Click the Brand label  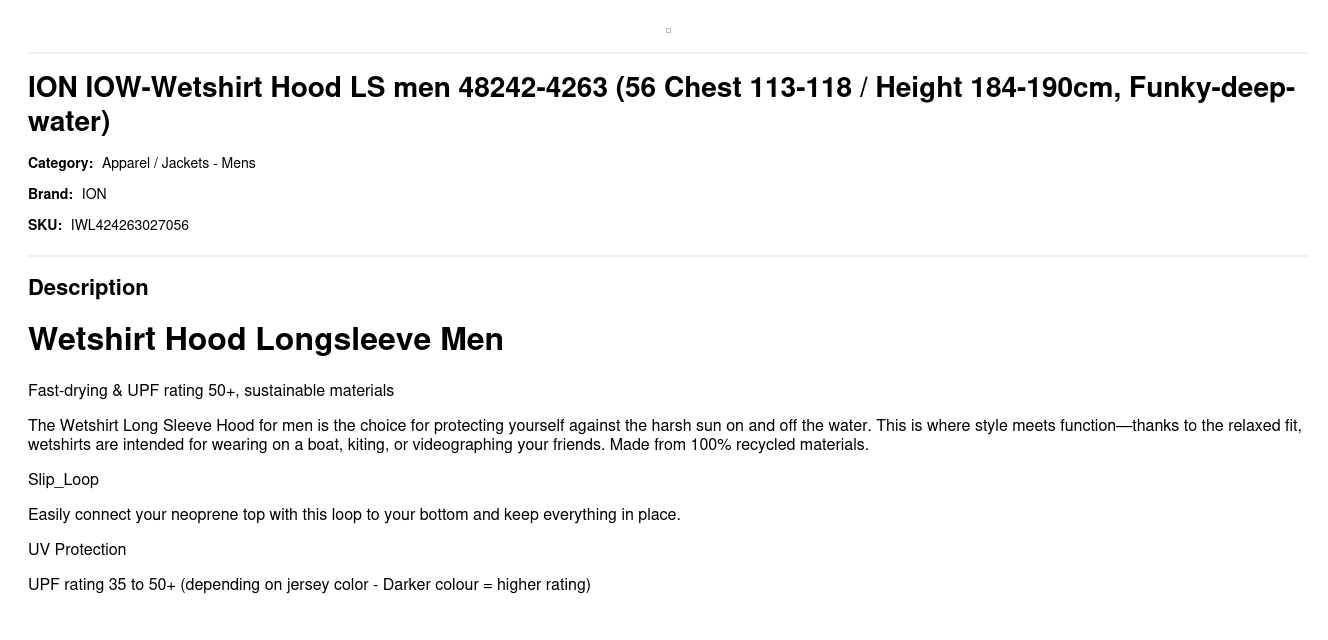[x=50, y=194]
